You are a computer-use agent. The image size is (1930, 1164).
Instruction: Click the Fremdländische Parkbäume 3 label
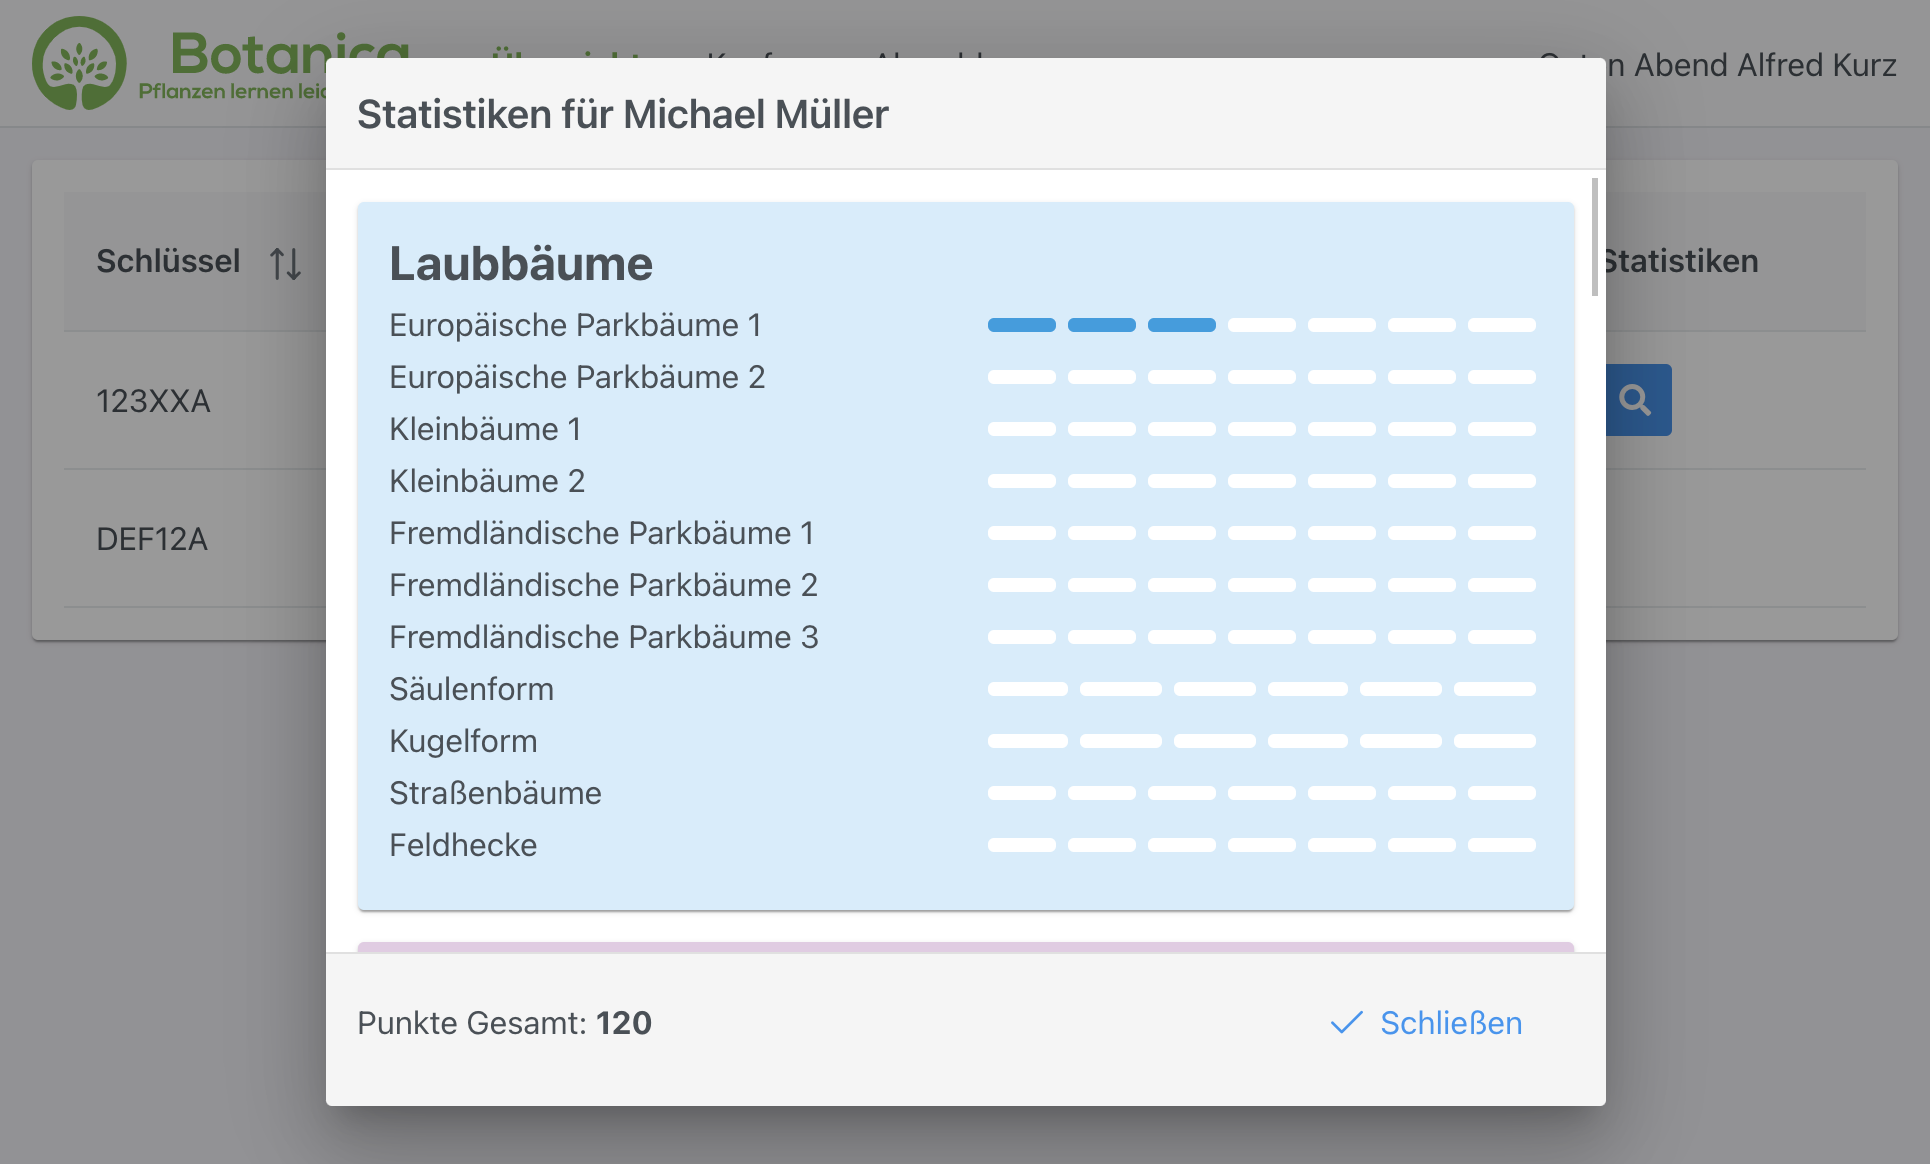[604, 637]
